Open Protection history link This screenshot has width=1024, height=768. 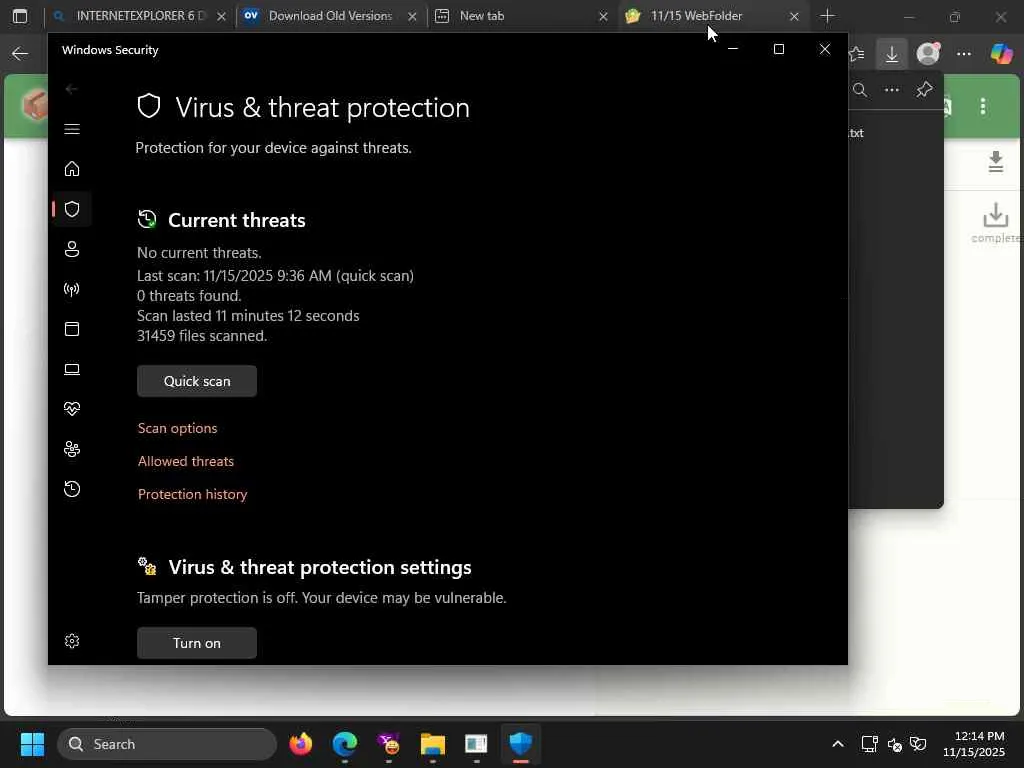193,494
